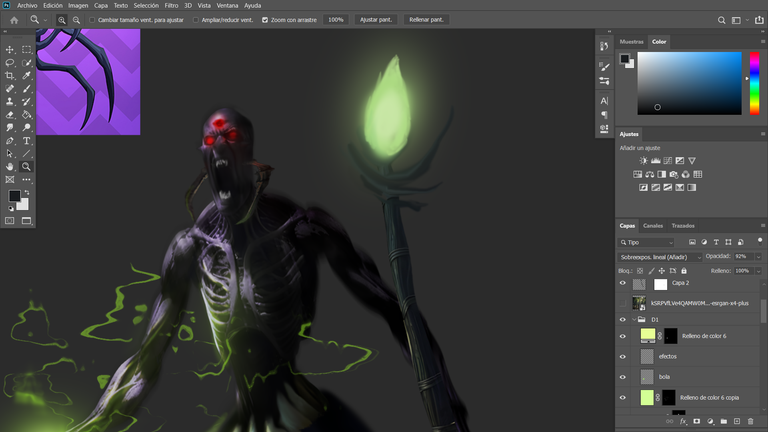Open the Ajustes panel menu
Image resolution: width=768 pixels, height=432 pixels.
763,134
